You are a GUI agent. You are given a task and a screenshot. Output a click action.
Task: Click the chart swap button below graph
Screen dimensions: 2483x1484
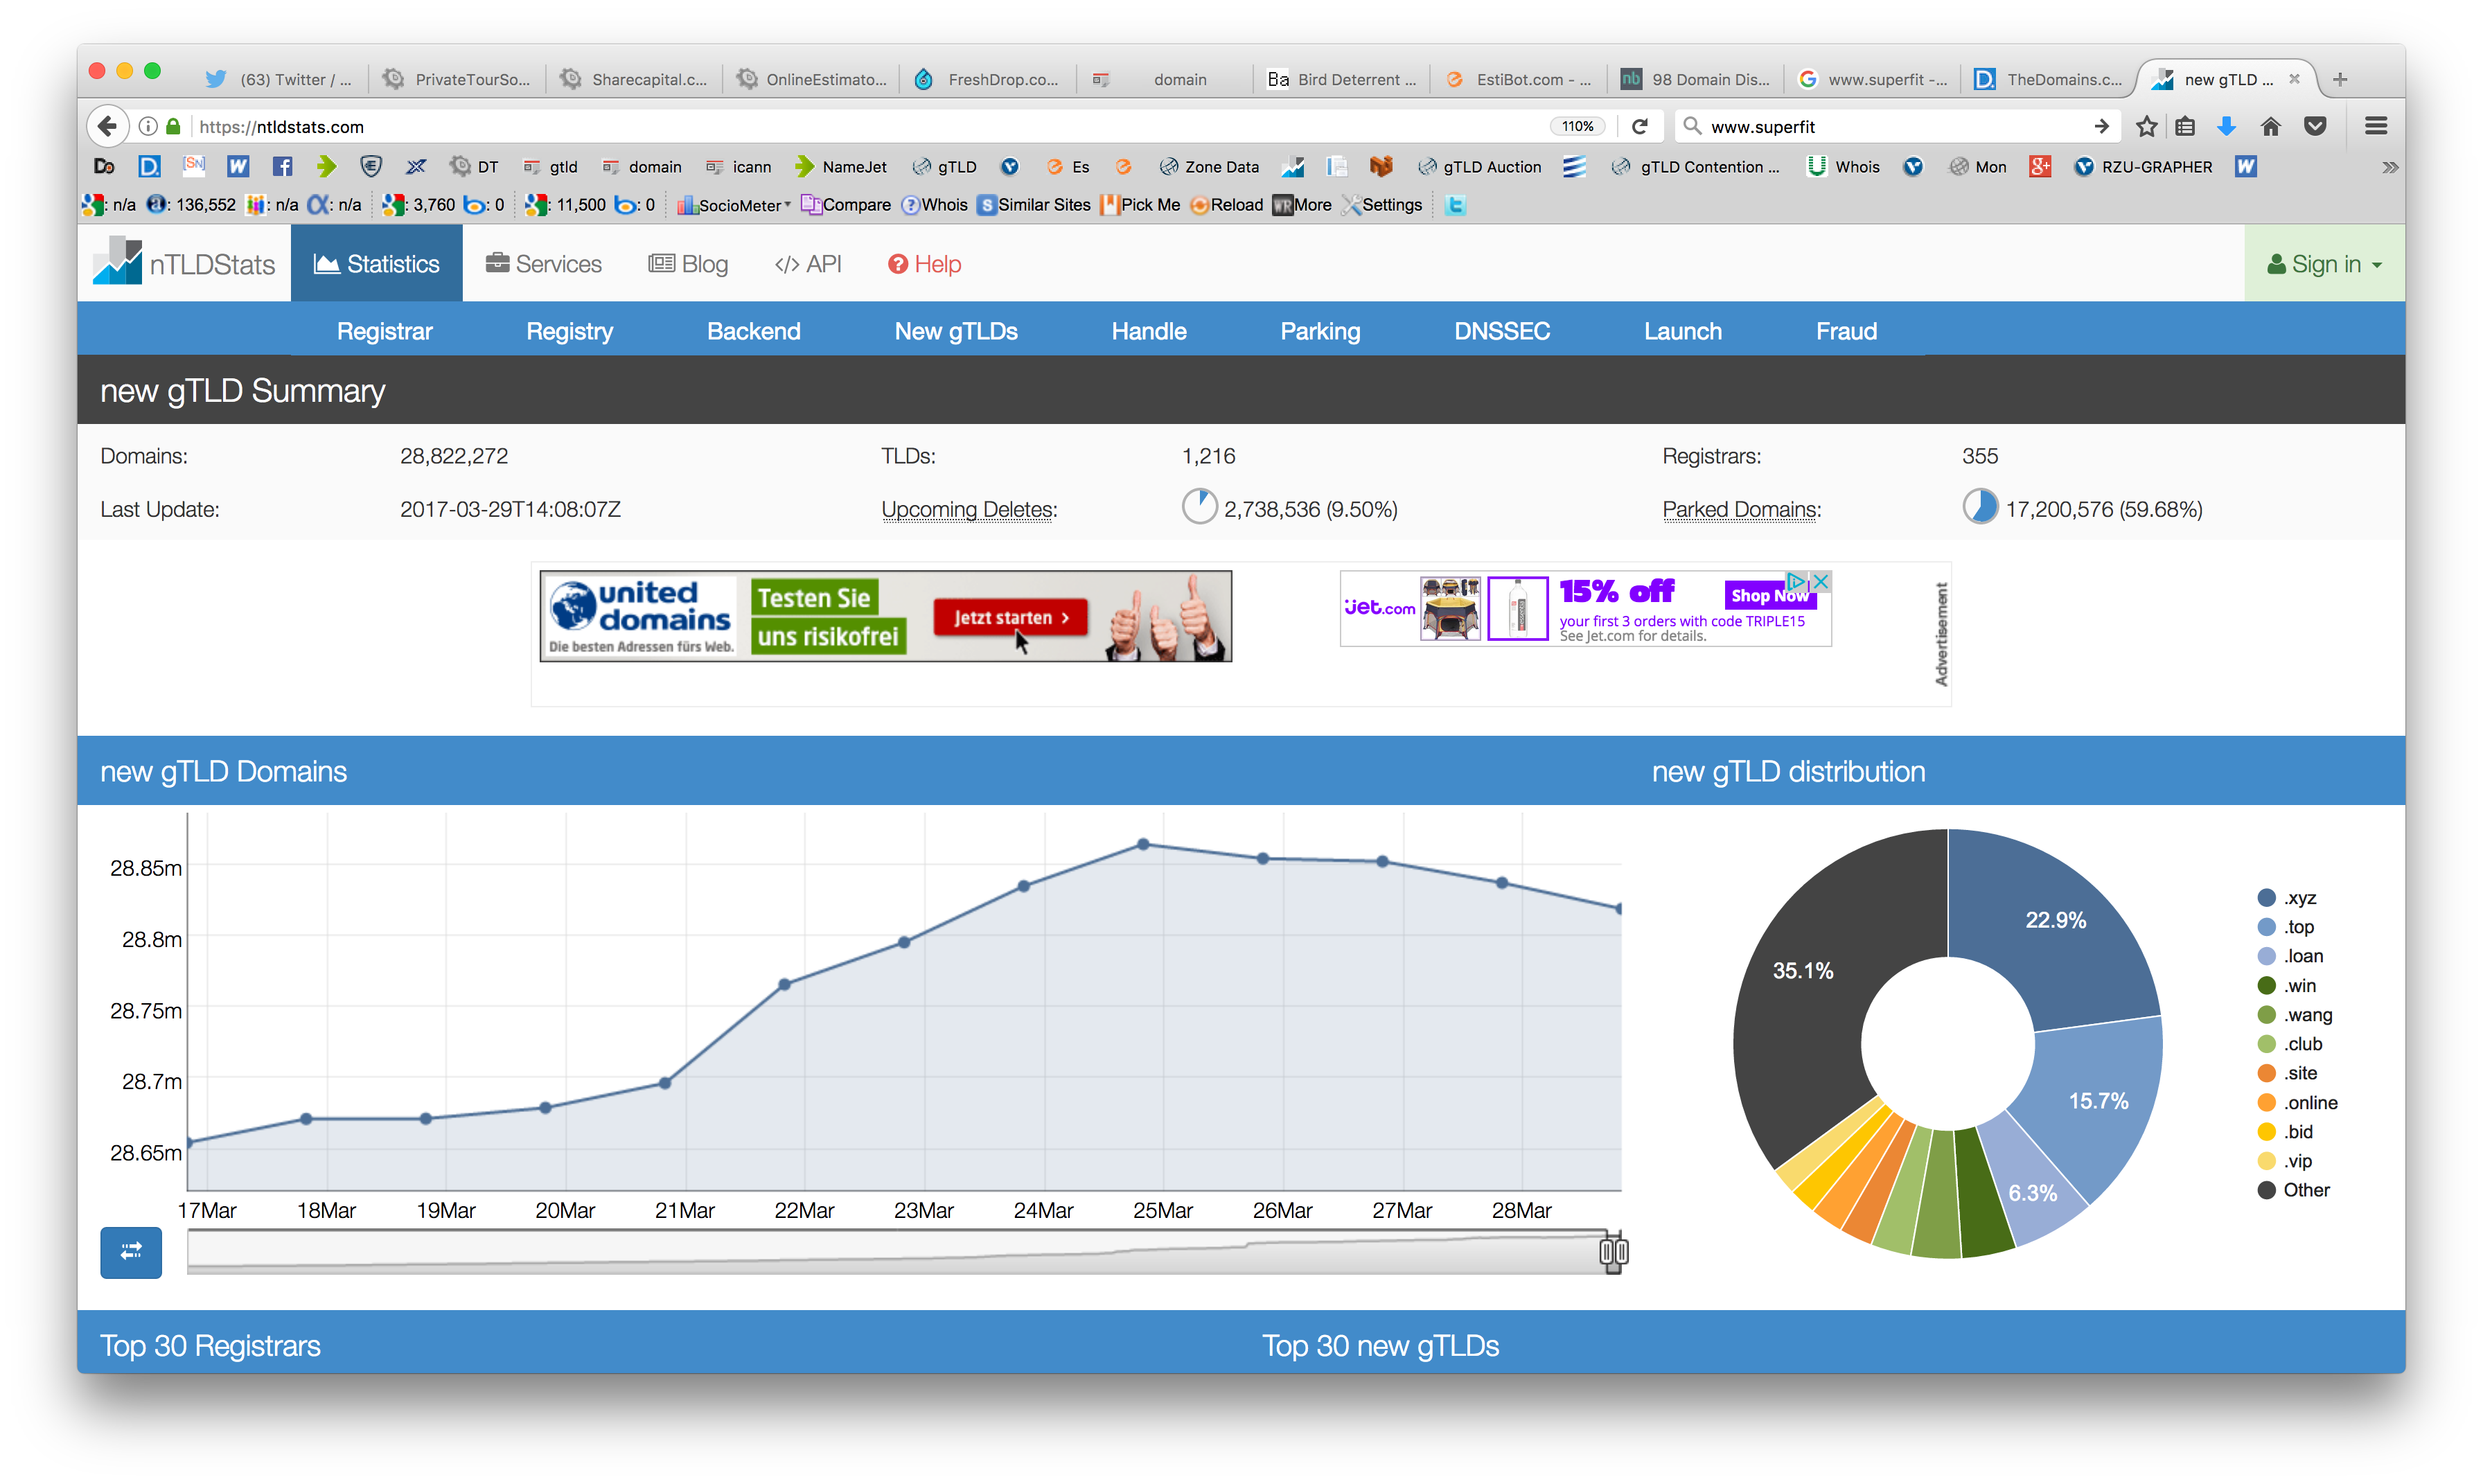(x=131, y=1252)
